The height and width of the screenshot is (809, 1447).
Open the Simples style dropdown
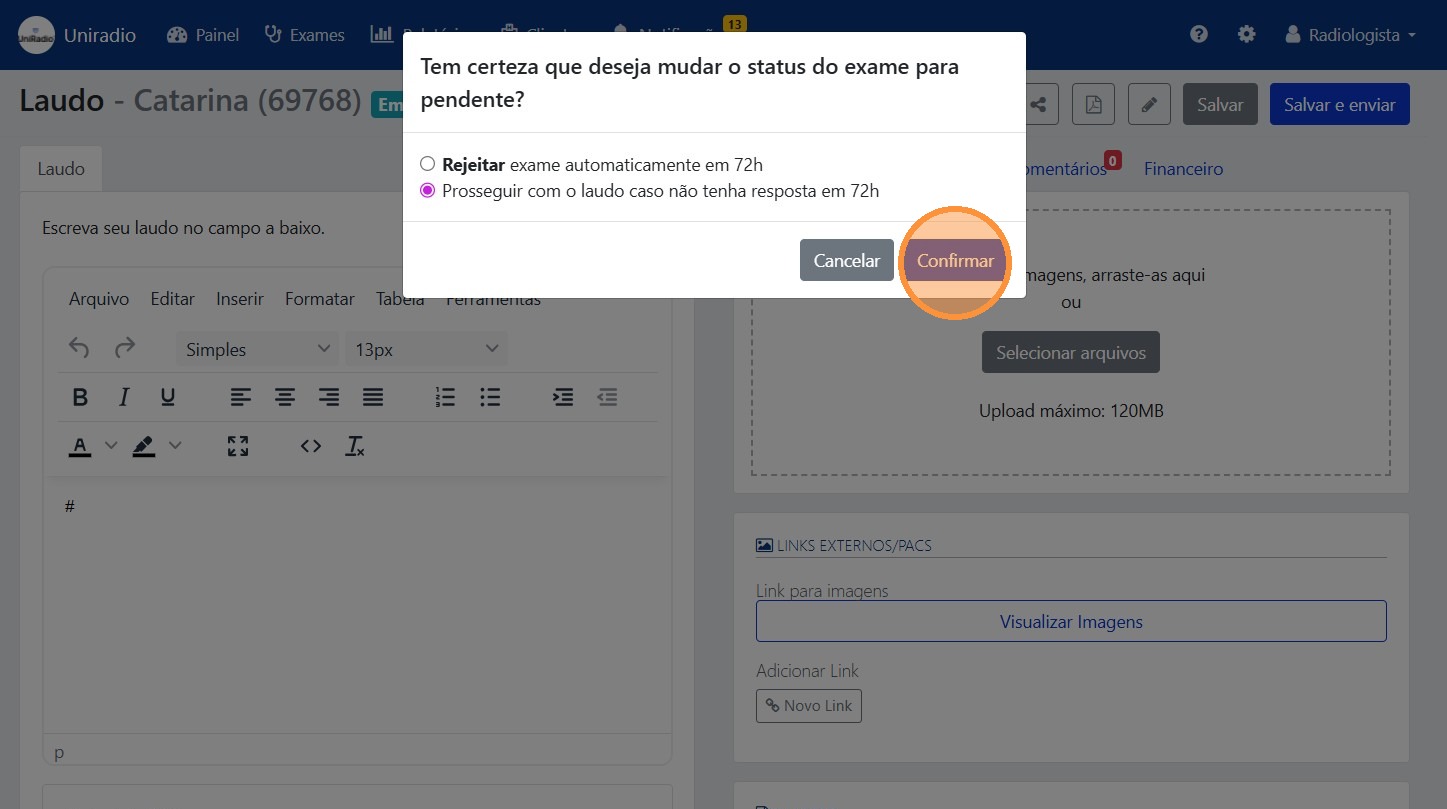point(256,348)
